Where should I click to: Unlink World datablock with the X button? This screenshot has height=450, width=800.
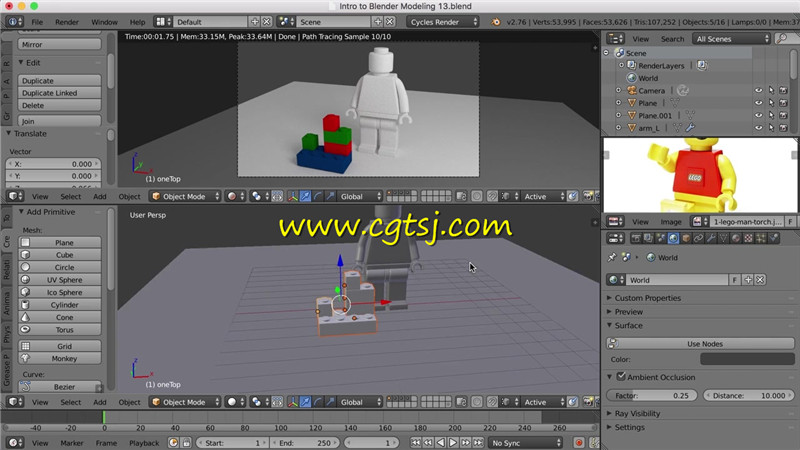[760, 280]
